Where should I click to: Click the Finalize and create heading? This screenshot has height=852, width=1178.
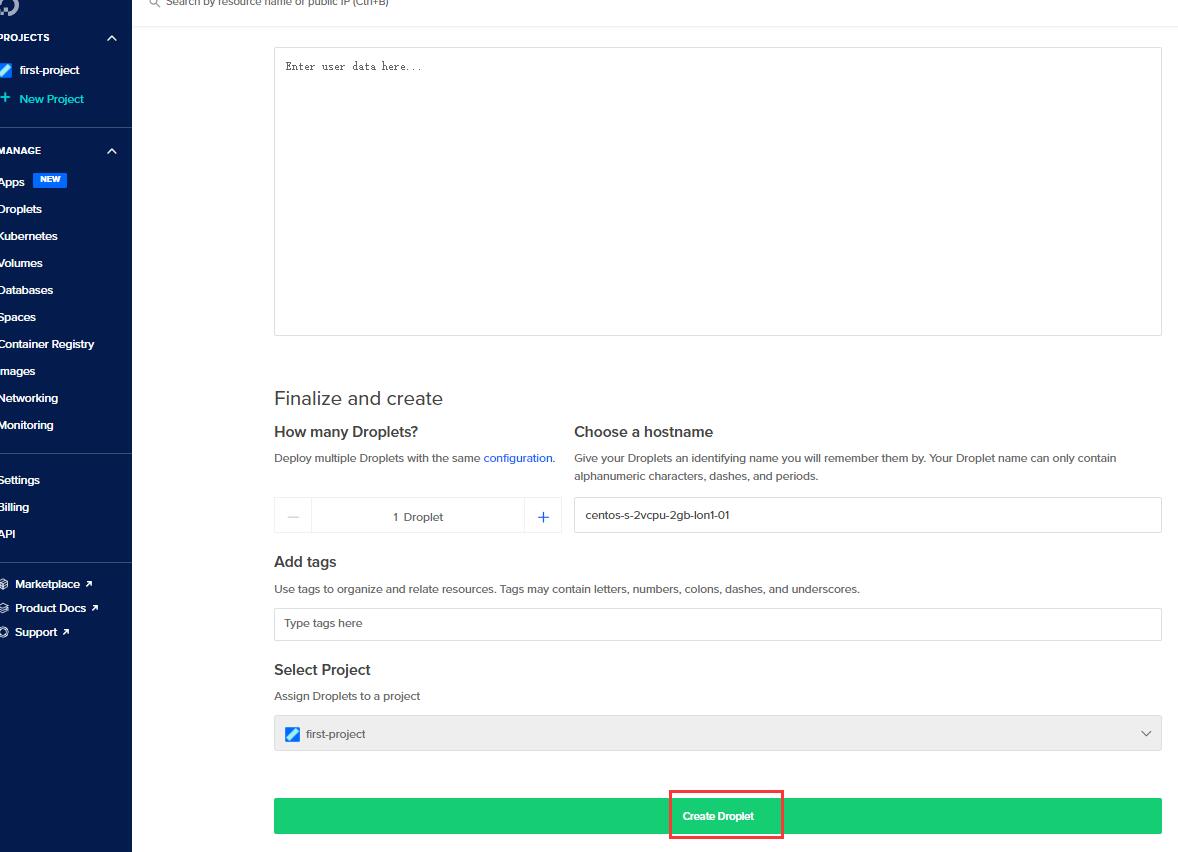(x=358, y=398)
